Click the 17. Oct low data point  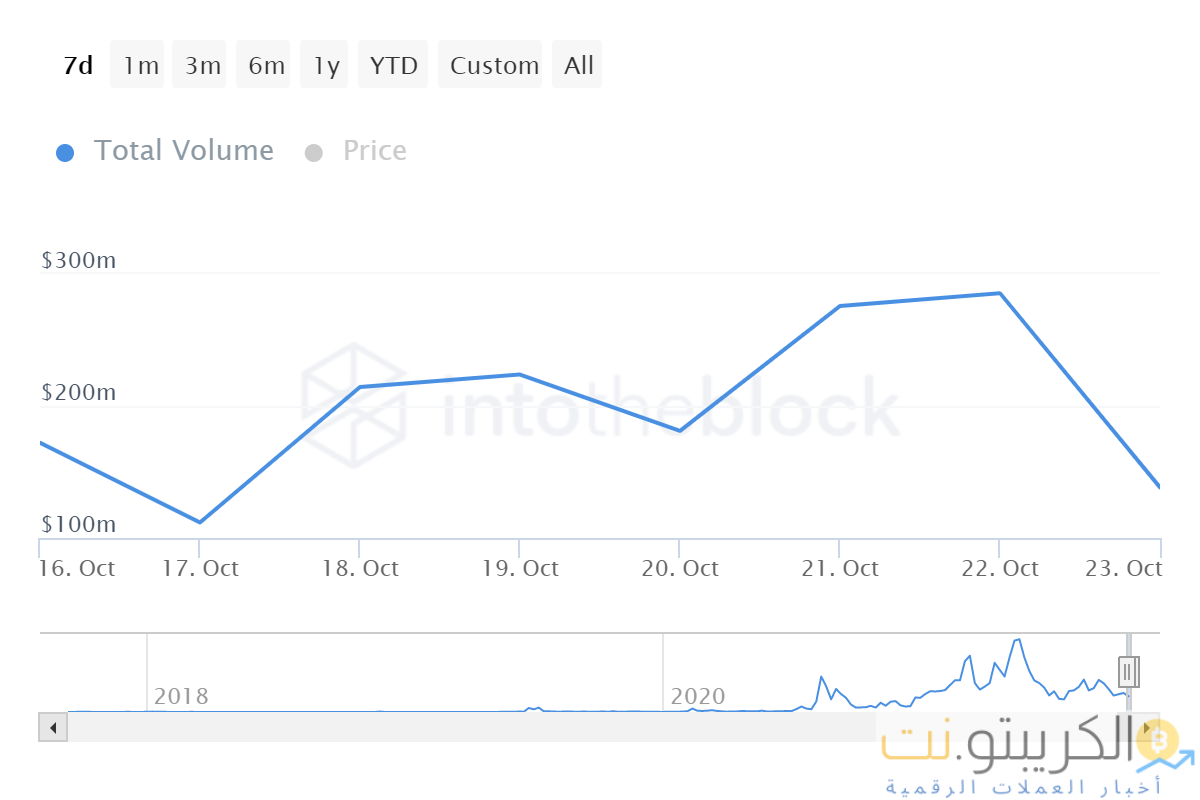point(200,522)
